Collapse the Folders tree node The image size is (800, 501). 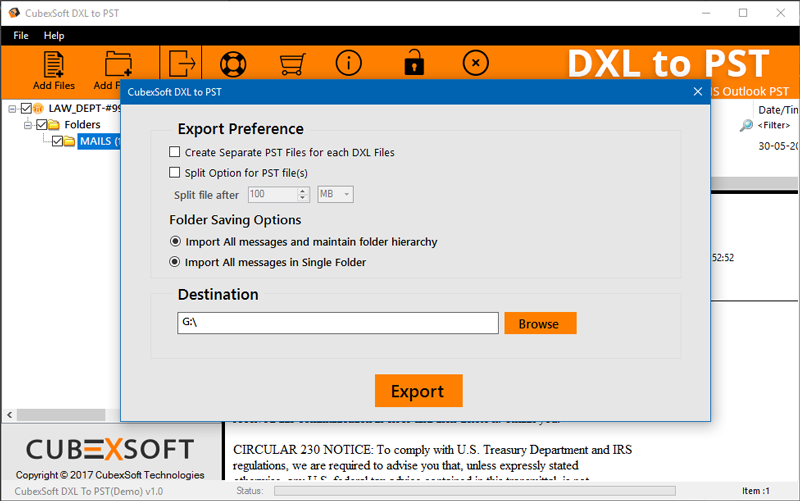click(x=28, y=125)
